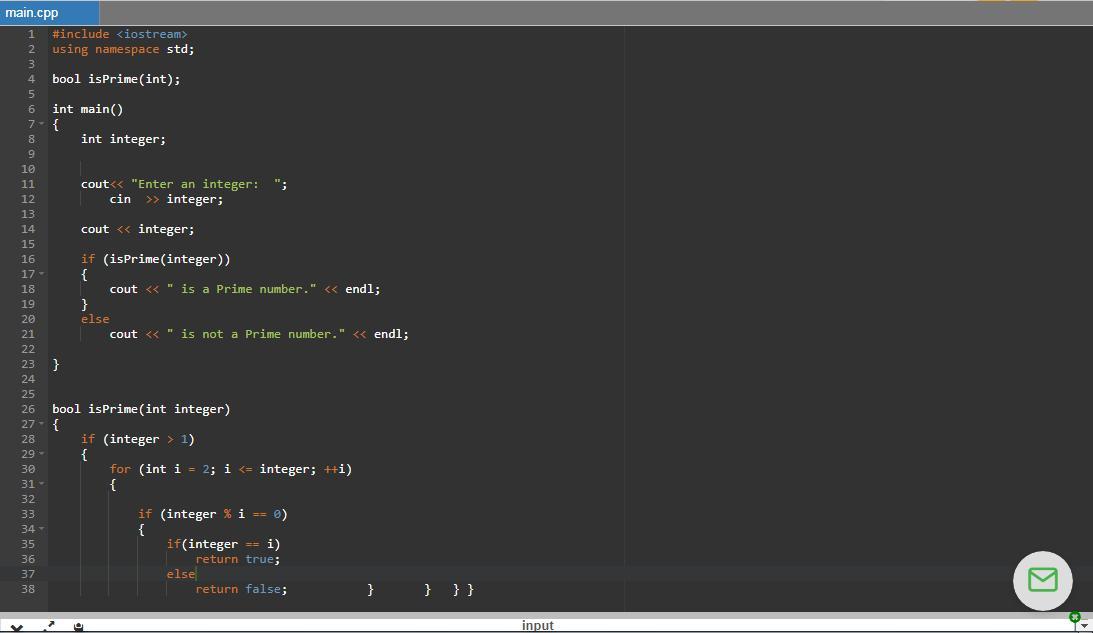Collapse the code block at line 29
Viewport: 1093px width, 633px height.
click(42, 454)
